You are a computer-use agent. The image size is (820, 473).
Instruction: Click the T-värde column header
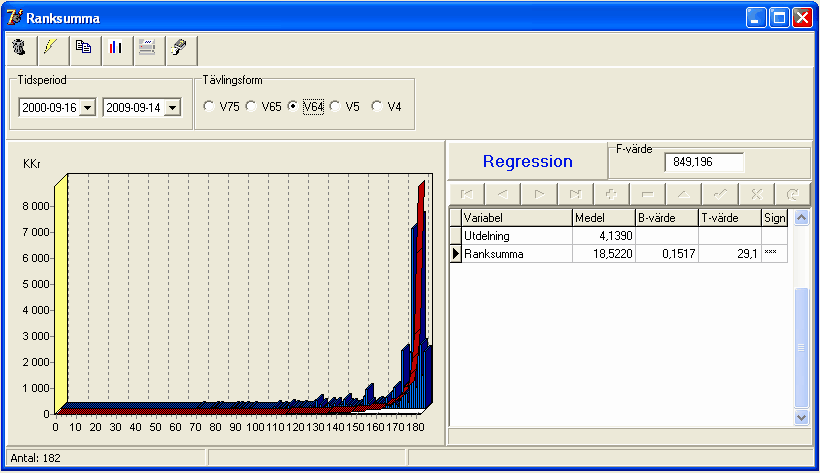[x=730, y=218]
